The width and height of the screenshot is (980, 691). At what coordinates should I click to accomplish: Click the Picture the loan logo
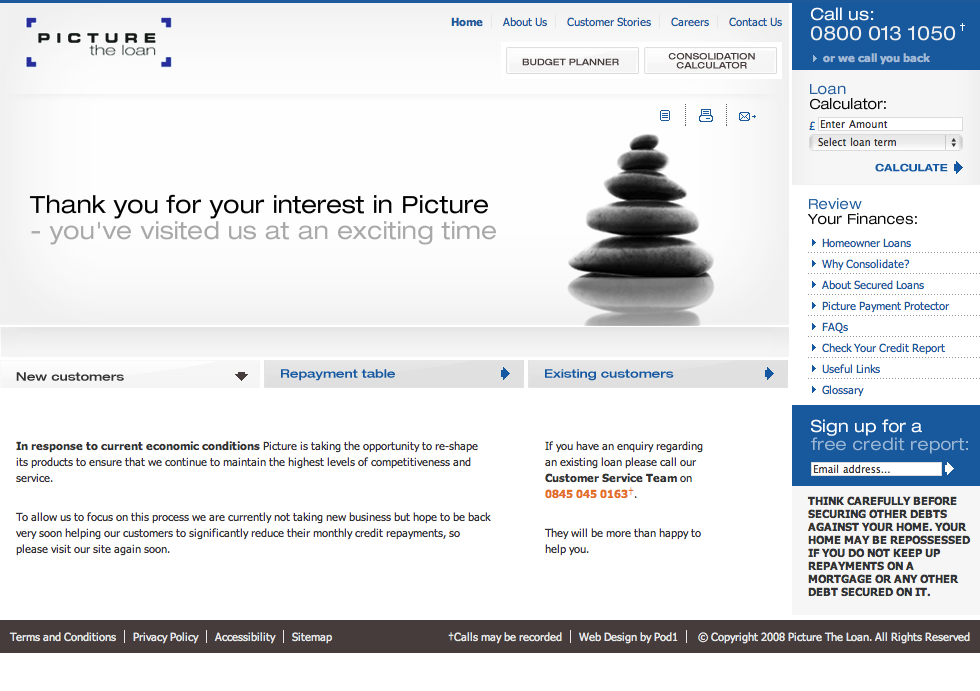coord(99,42)
